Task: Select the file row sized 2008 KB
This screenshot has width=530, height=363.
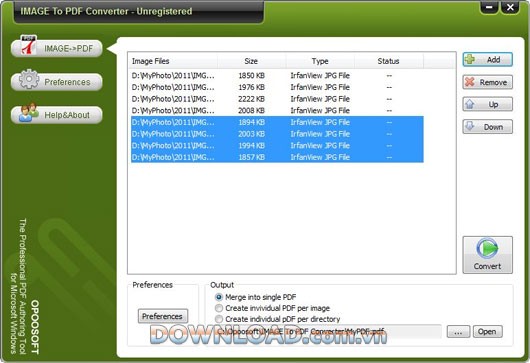Action: pyautogui.click(x=277, y=111)
